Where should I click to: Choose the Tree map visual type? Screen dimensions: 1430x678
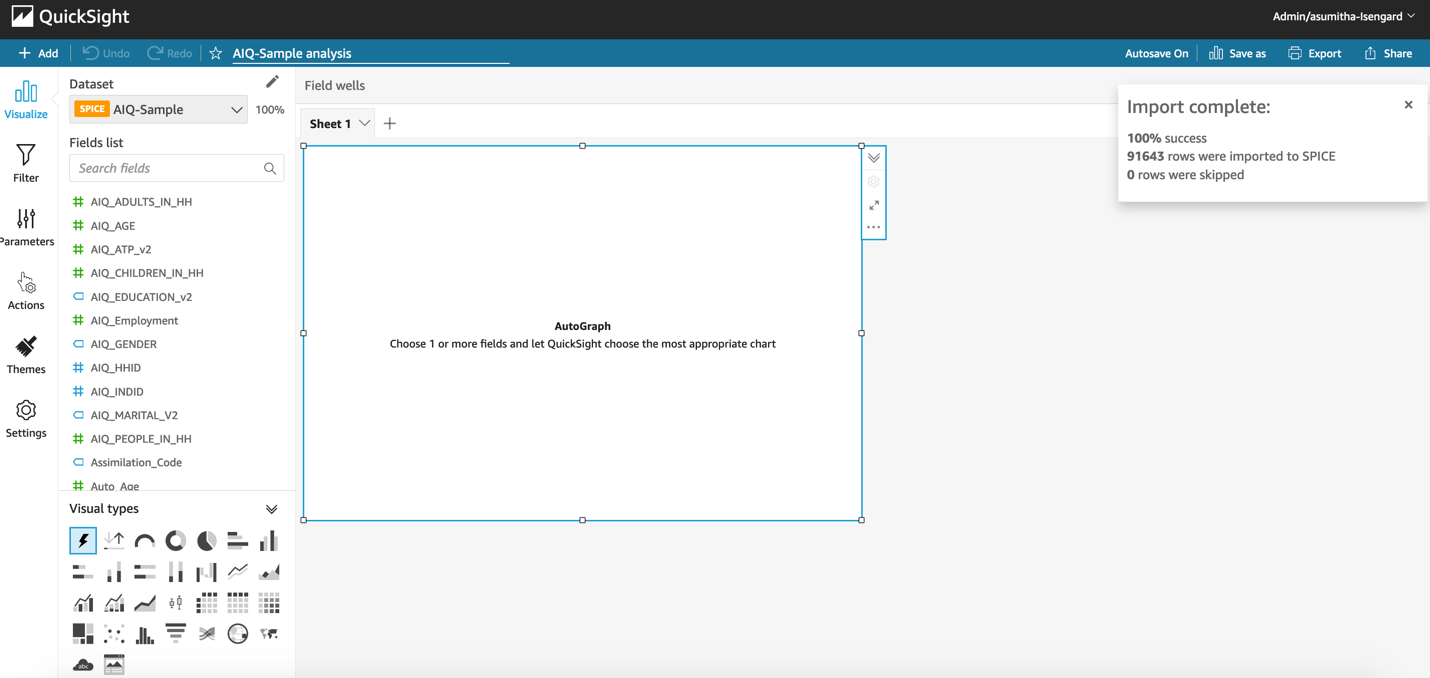click(83, 634)
